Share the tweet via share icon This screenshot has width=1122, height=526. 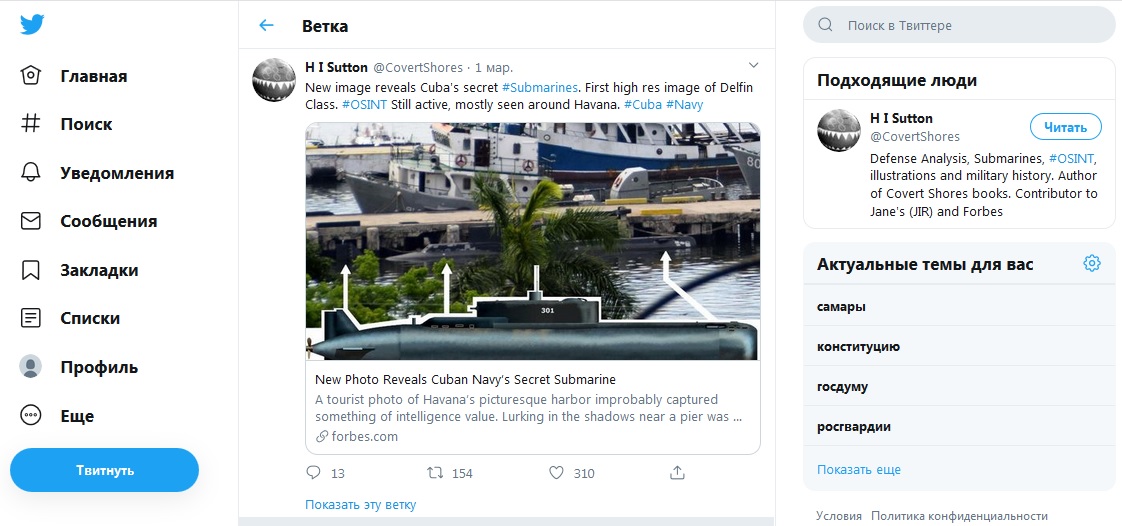677,472
